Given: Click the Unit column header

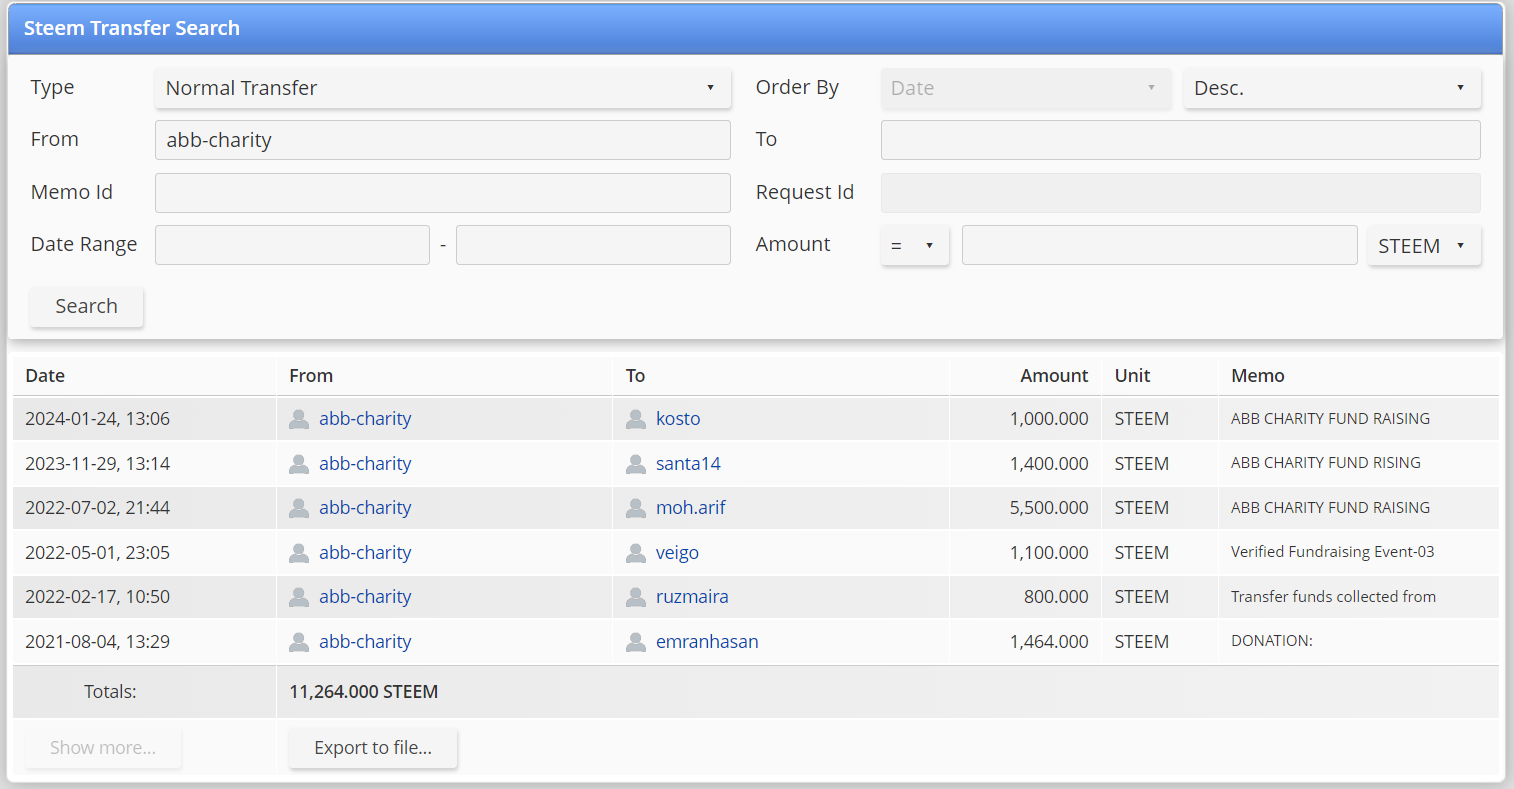Looking at the screenshot, I should pyautogui.click(x=1132, y=376).
